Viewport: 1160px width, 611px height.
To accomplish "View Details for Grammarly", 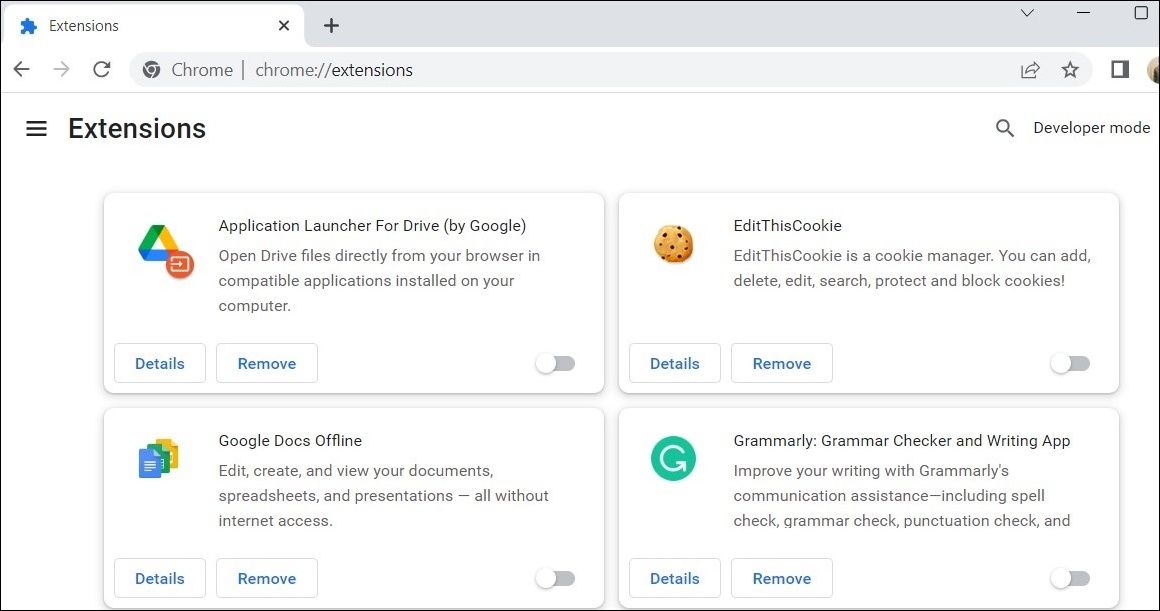I will tap(674, 578).
